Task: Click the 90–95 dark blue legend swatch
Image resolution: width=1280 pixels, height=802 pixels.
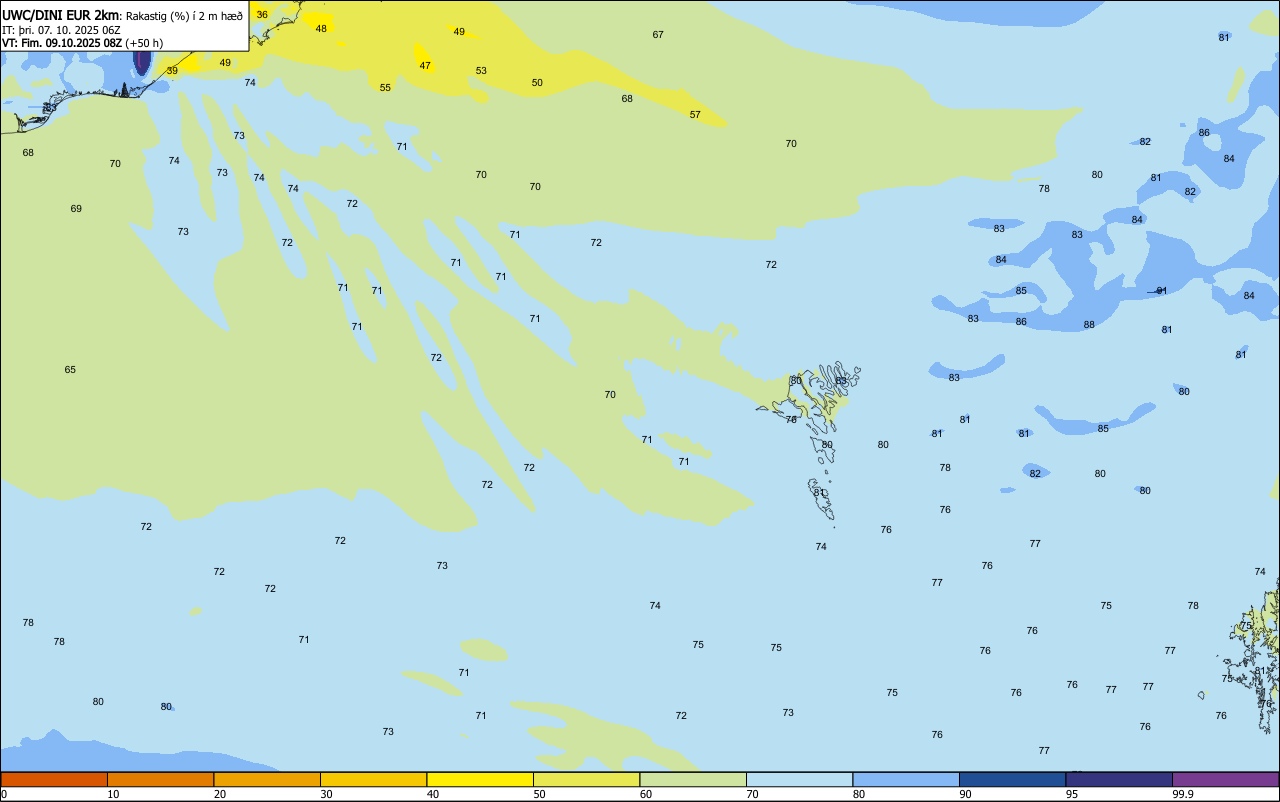Action: pos(1012,779)
